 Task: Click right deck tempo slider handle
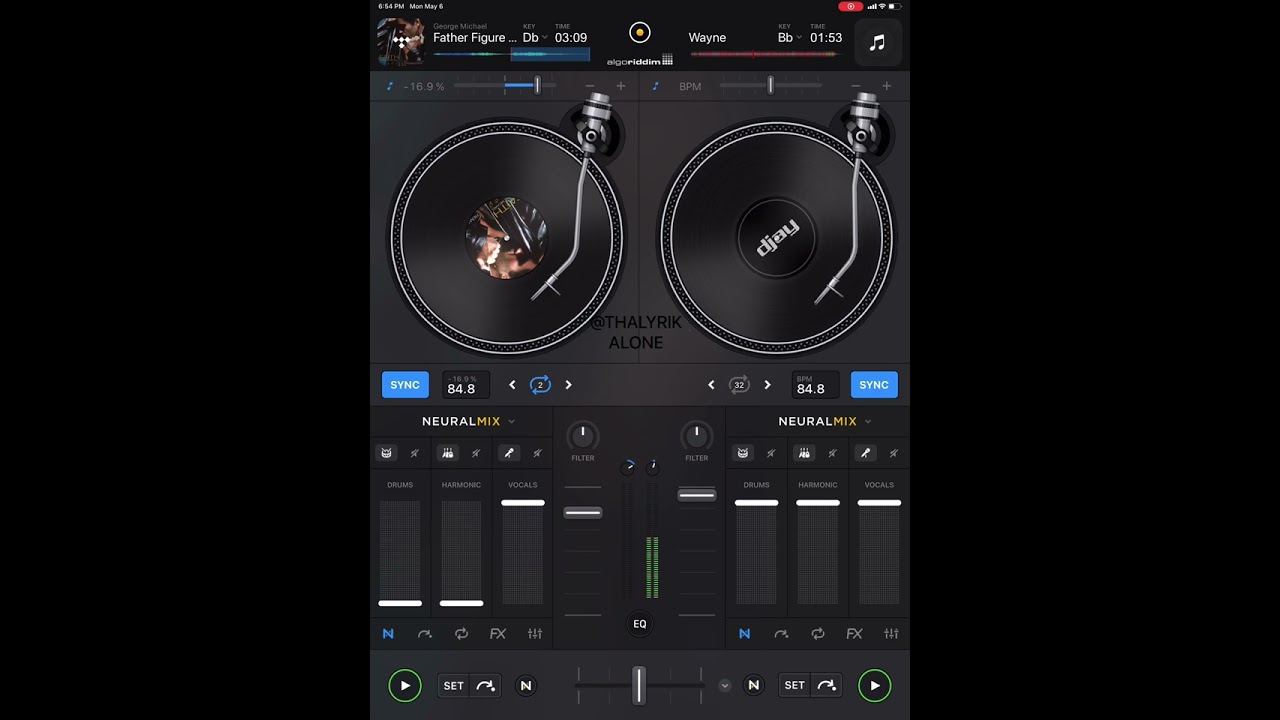click(770, 86)
